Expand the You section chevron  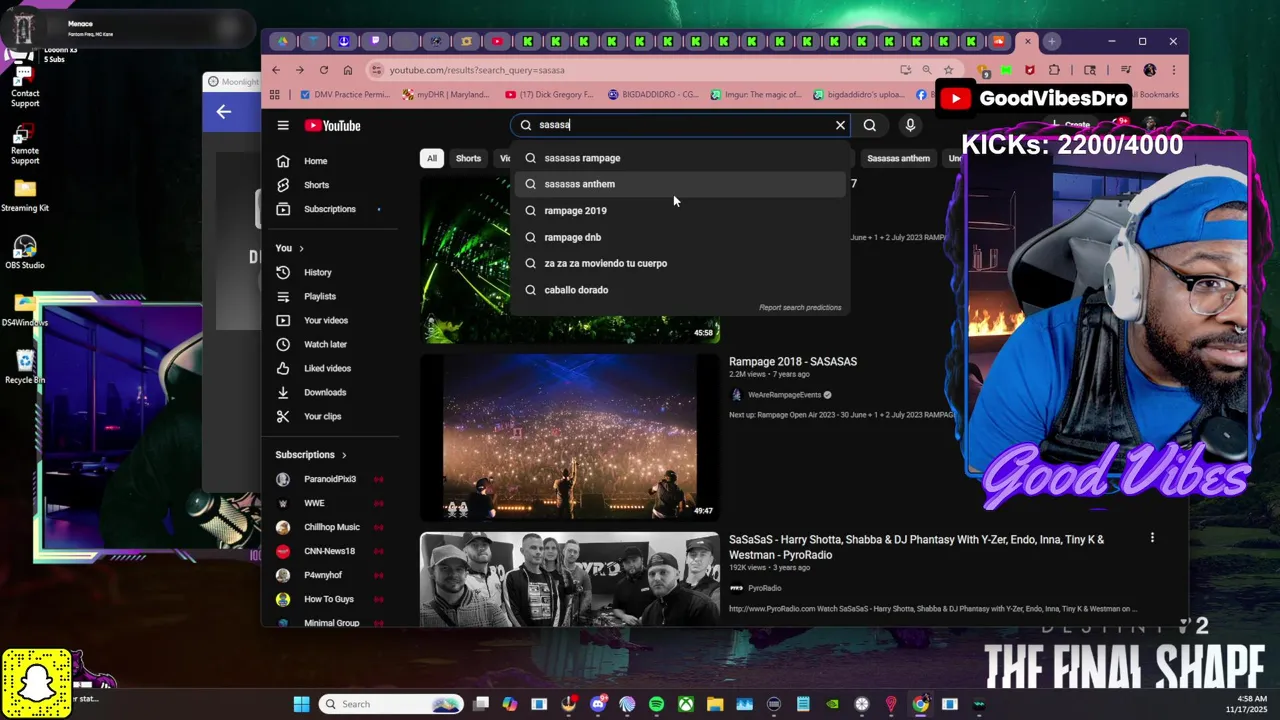coord(301,248)
